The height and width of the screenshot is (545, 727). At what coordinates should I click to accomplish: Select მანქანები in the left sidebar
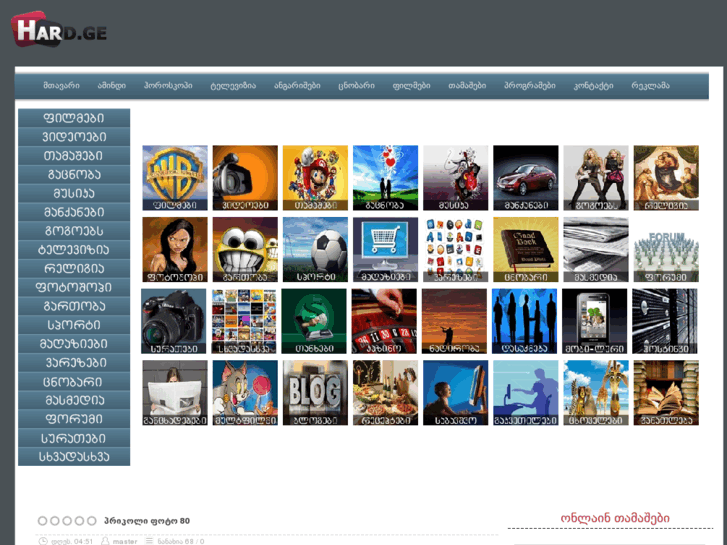click(x=74, y=212)
